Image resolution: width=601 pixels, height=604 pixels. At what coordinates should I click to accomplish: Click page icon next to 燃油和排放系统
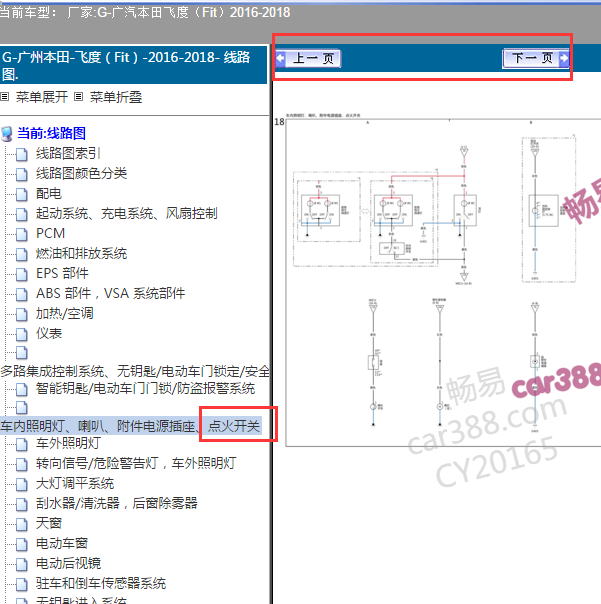22,254
